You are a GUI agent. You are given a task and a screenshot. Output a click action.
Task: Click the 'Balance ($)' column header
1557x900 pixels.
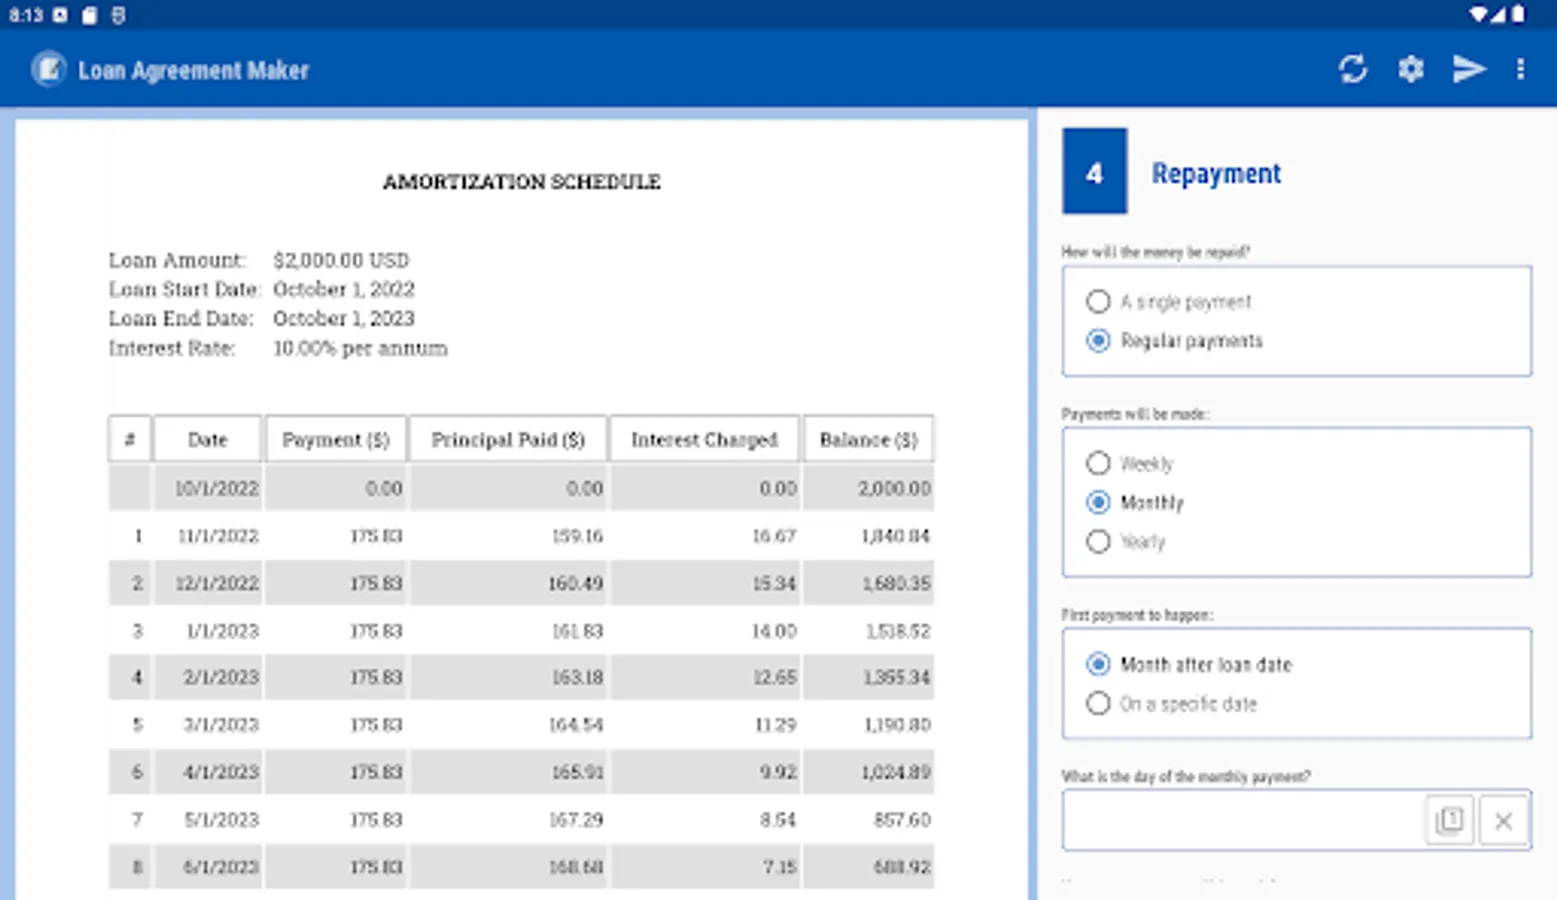pyautogui.click(x=868, y=440)
